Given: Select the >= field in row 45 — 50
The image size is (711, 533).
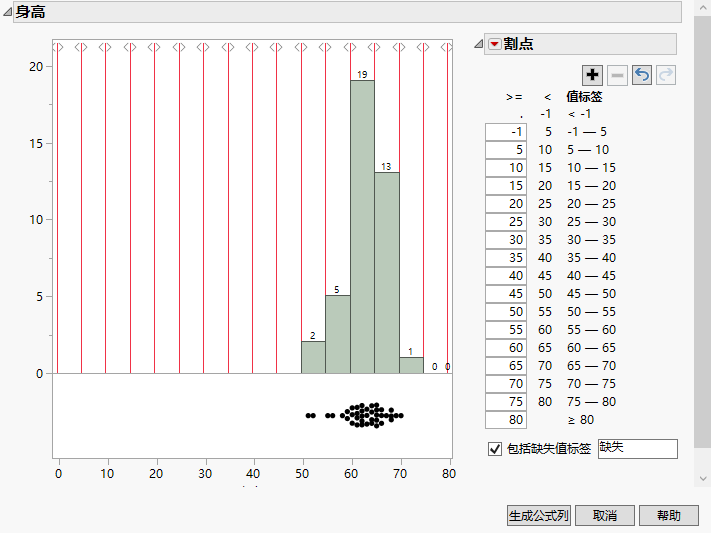Looking at the screenshot, I should (x=506, y=294).
